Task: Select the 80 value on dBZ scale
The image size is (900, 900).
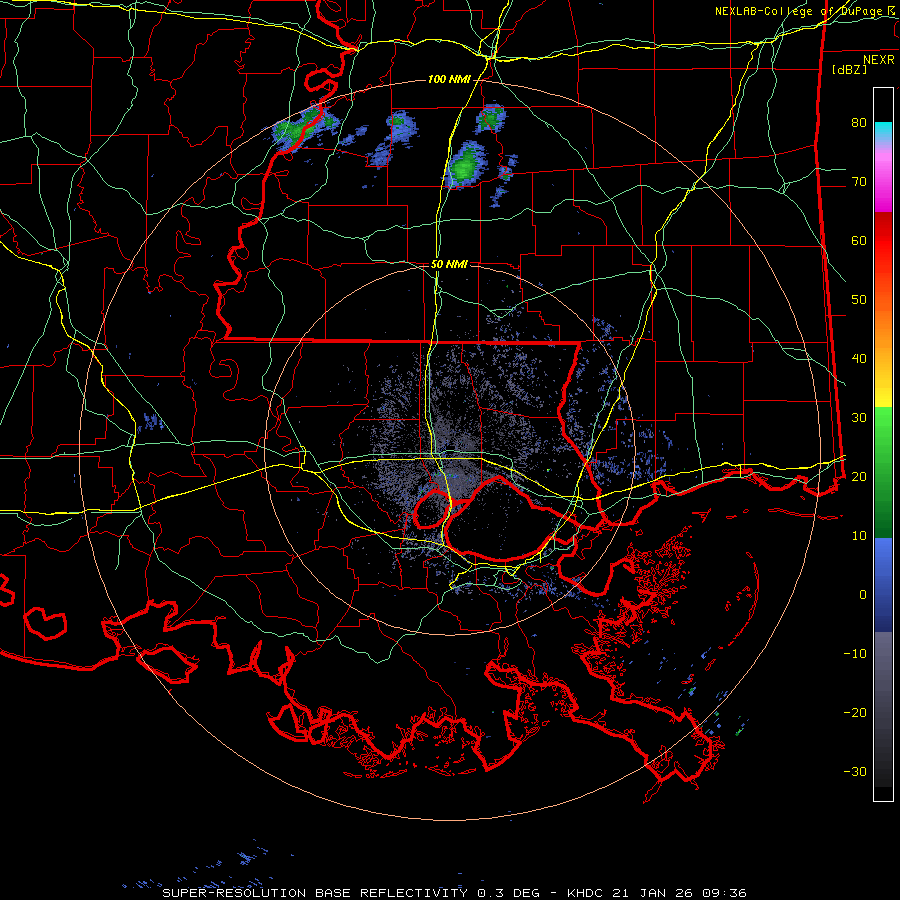Action: [859, 123]
